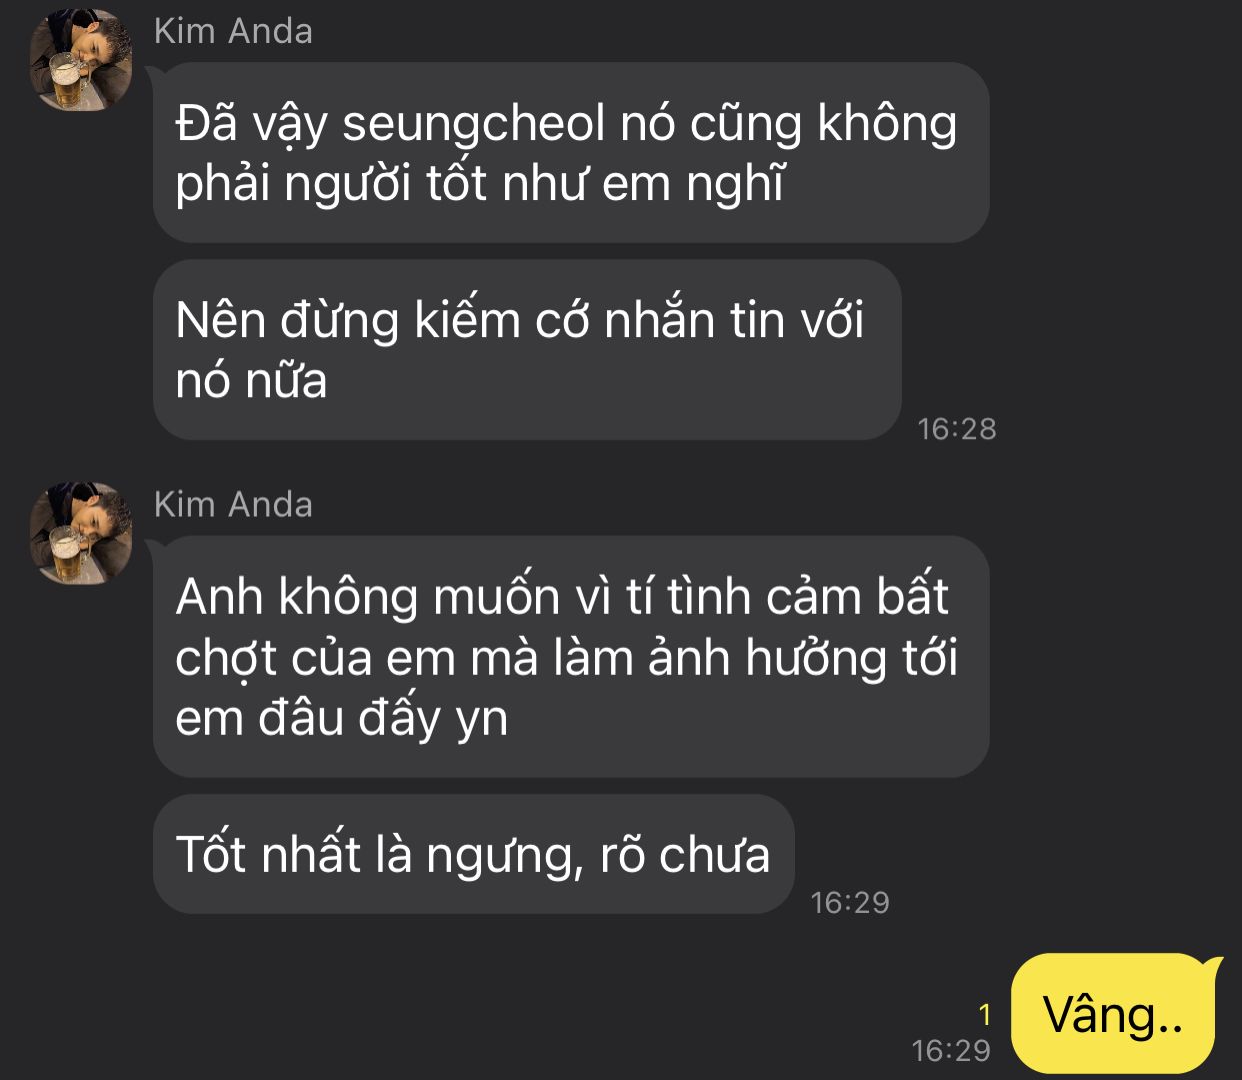Image resolution: width=1242 pixels, height=1080 pixels.
Task: Click the 16:28 timestamp
Action: coord(957,429)
